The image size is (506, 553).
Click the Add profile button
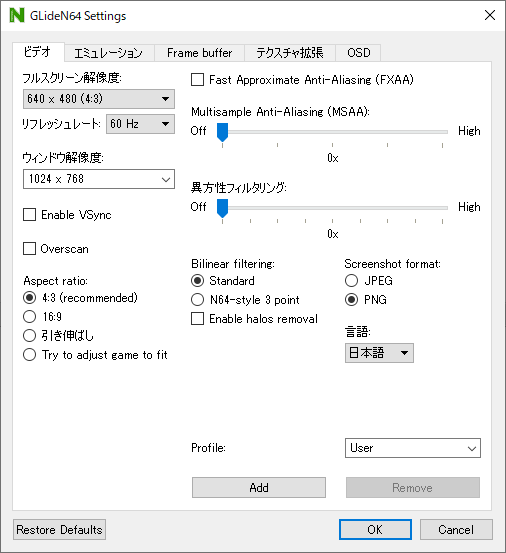coord(259,488)
